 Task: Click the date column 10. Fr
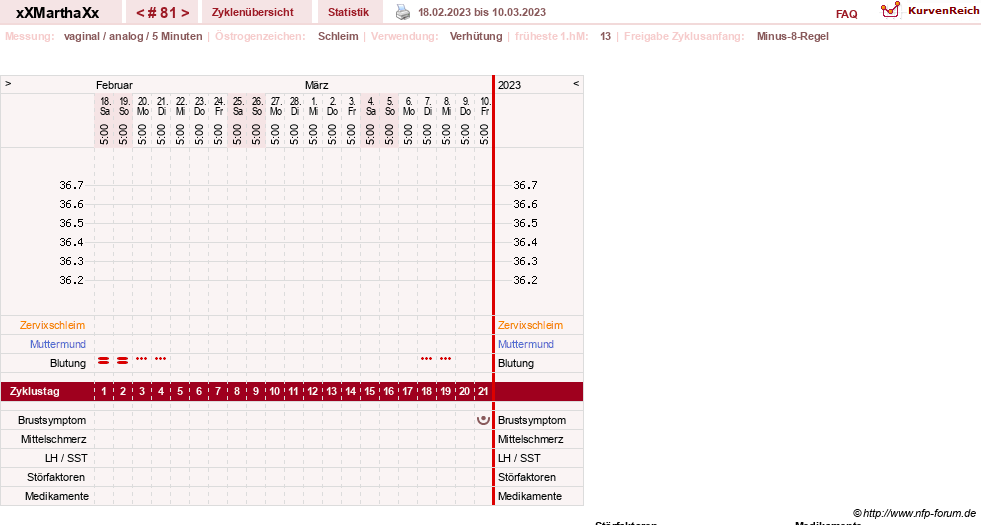[484, 106]
